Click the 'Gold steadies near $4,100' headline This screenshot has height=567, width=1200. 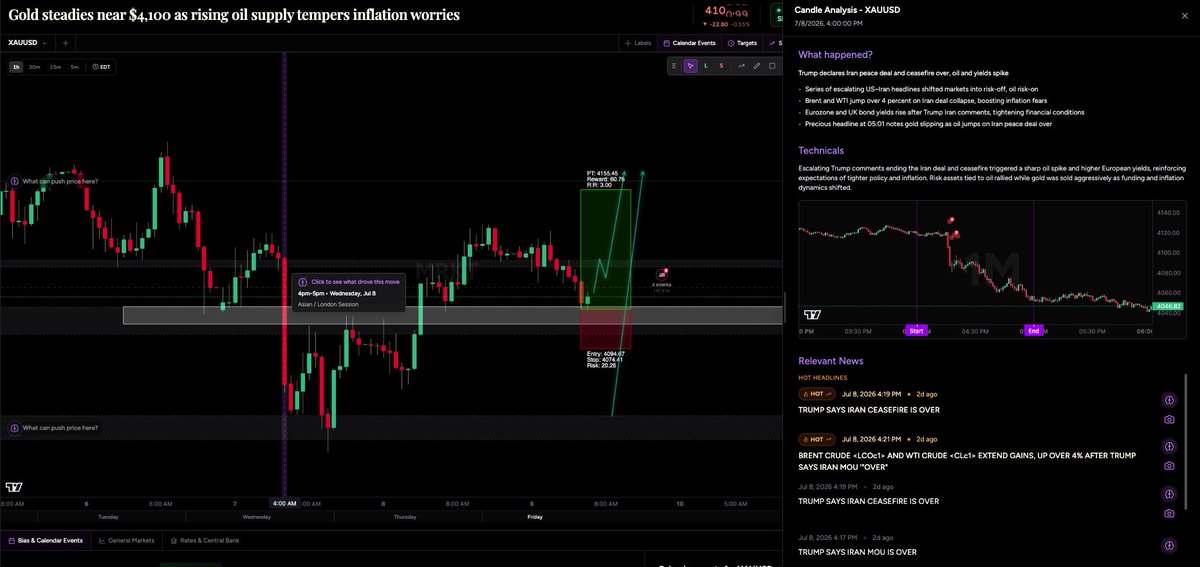[234, 14]
